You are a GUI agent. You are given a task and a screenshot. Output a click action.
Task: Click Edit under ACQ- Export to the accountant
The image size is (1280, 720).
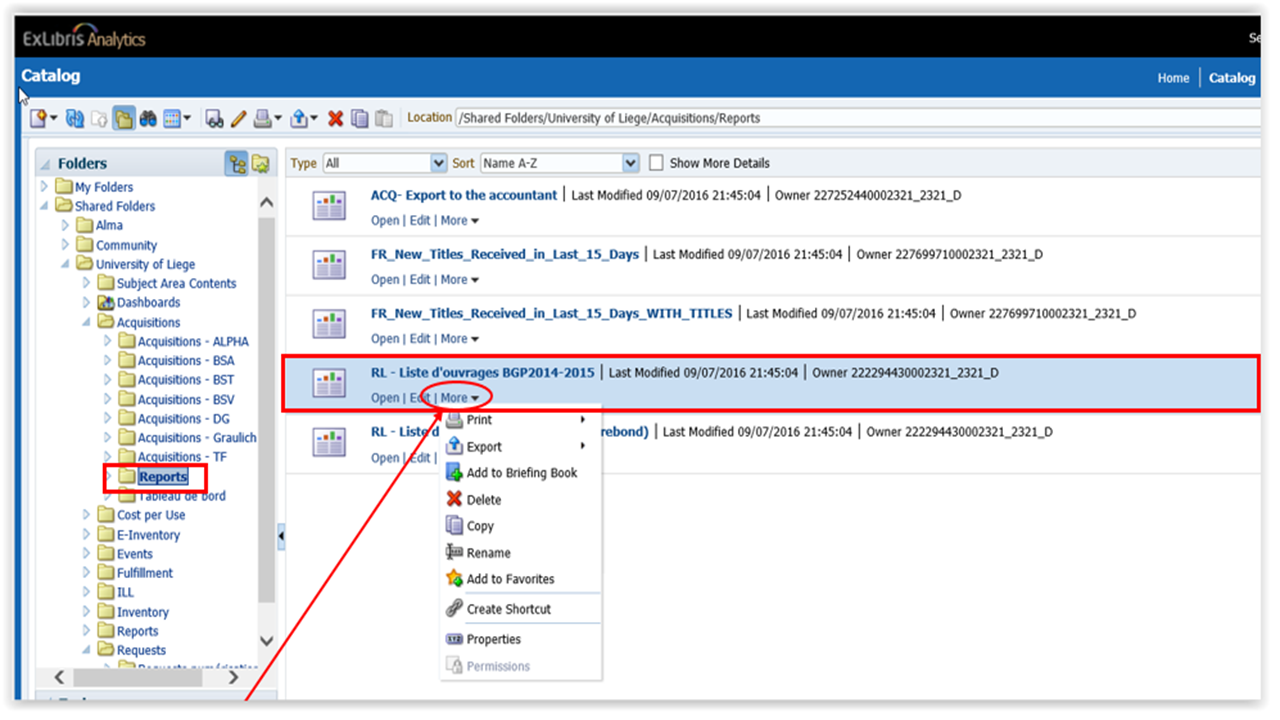point(420,220)
